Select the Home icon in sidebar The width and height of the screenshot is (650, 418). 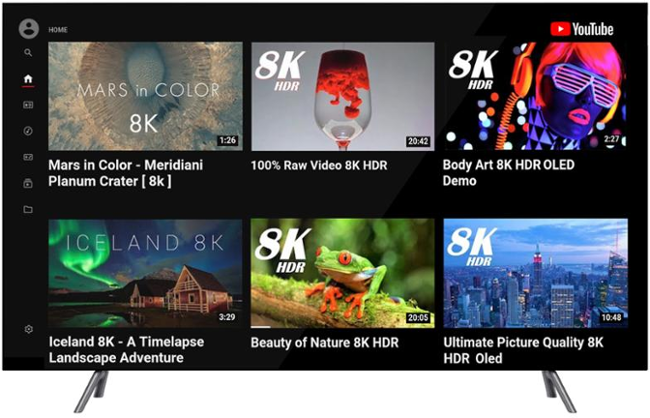[28, 78]
